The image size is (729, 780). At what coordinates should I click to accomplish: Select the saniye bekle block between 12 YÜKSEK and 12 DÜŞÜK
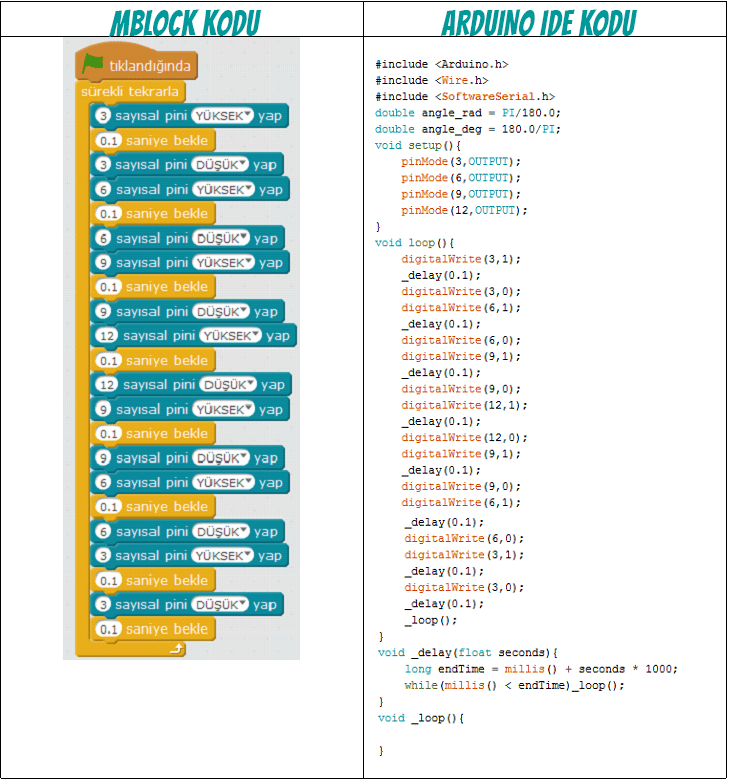(153, 360)
